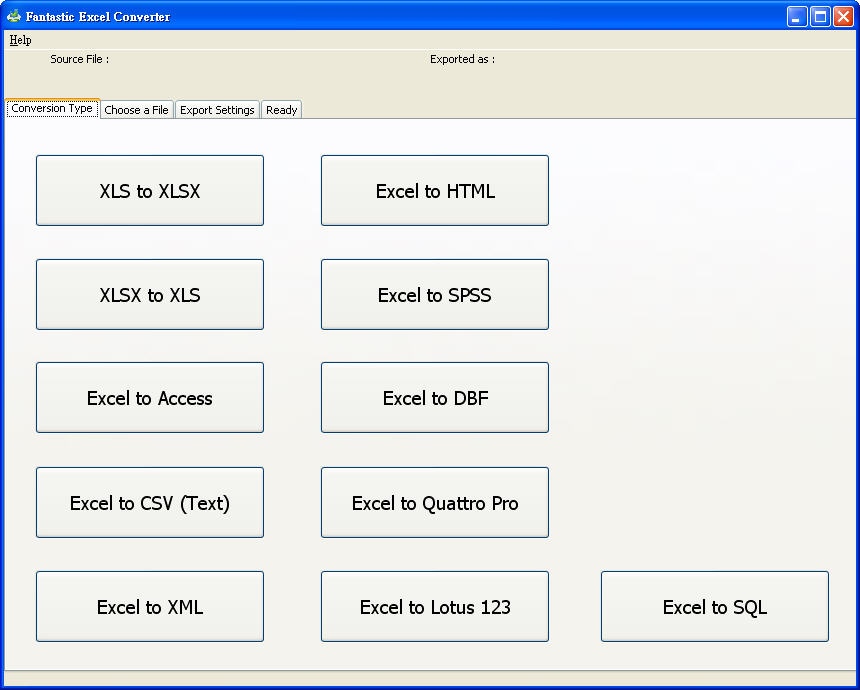Open the Help menu
Screen dimensions: 860x690
(20, 40)
